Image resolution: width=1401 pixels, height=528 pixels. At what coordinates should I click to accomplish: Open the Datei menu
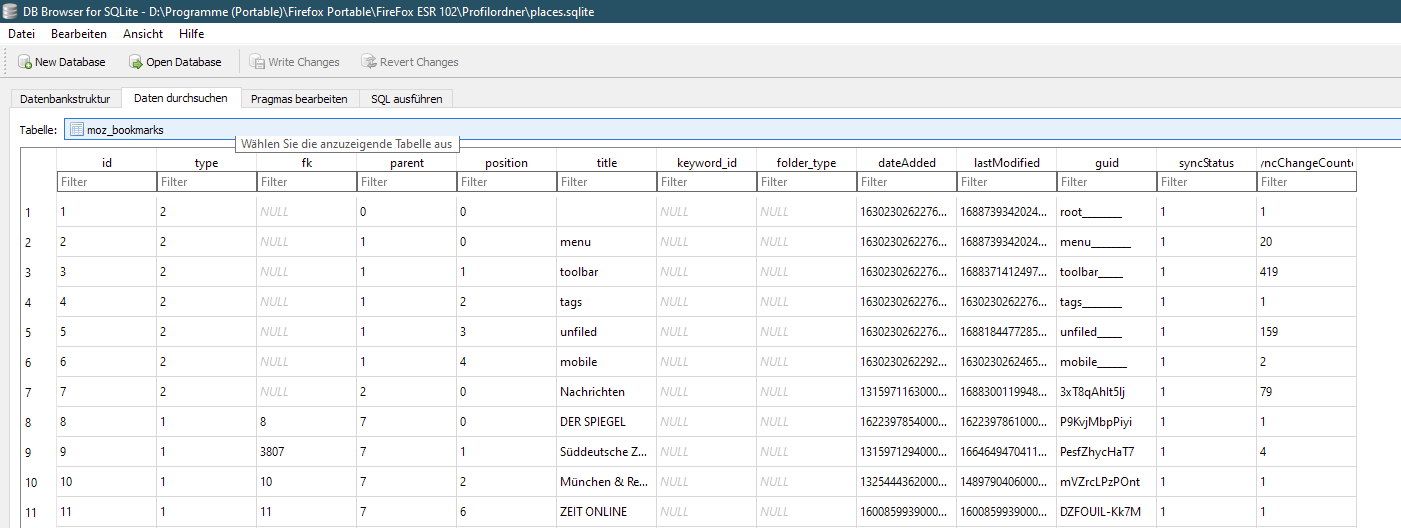coord(21,34)
